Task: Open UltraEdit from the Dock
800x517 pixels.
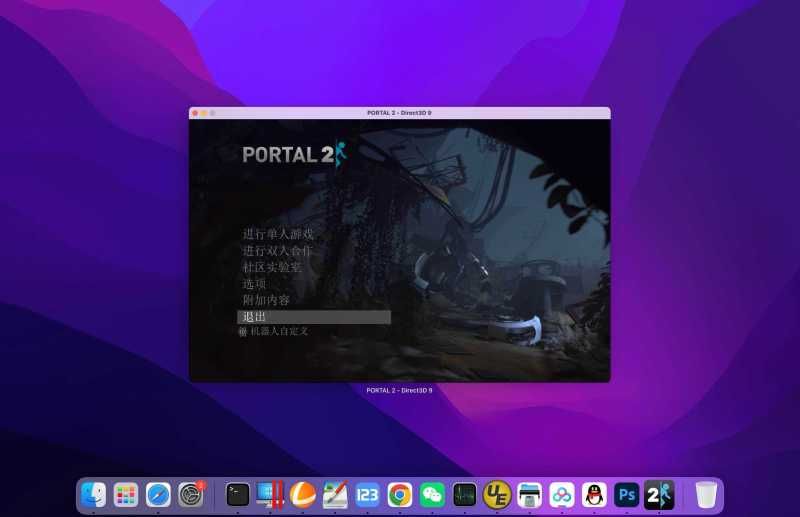Action: point(497,495)
